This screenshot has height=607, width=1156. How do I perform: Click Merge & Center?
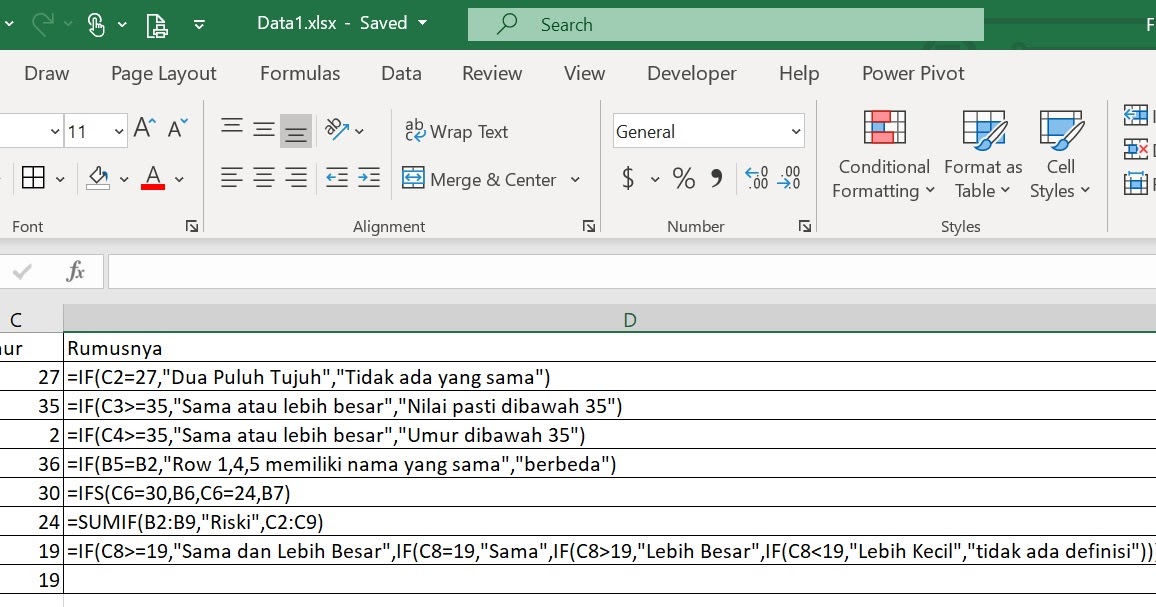[482, 179]
